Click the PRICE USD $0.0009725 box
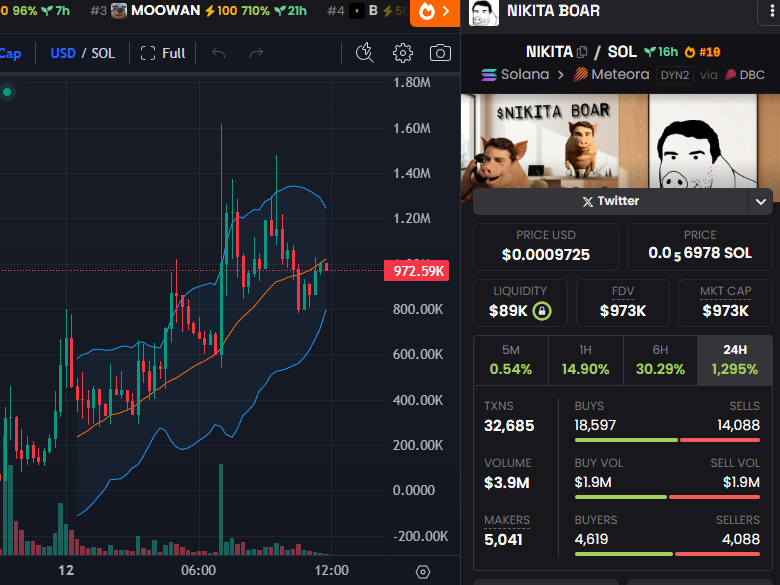 point(546,247)
